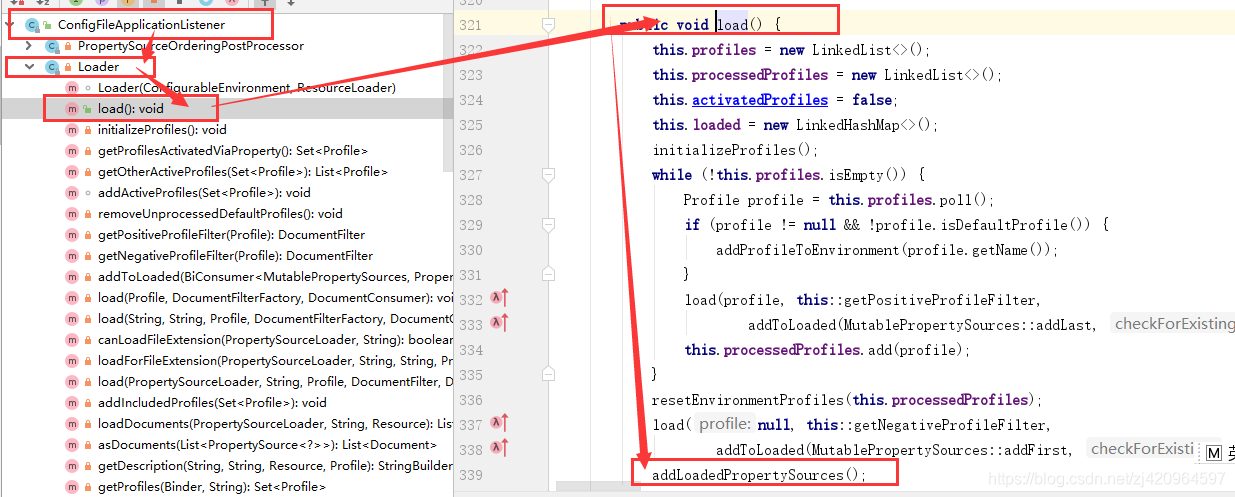Click the method icon of getNegativeProfileFilter
Image resolution: width=1235 pixels, height=497 pixels.
72,255
